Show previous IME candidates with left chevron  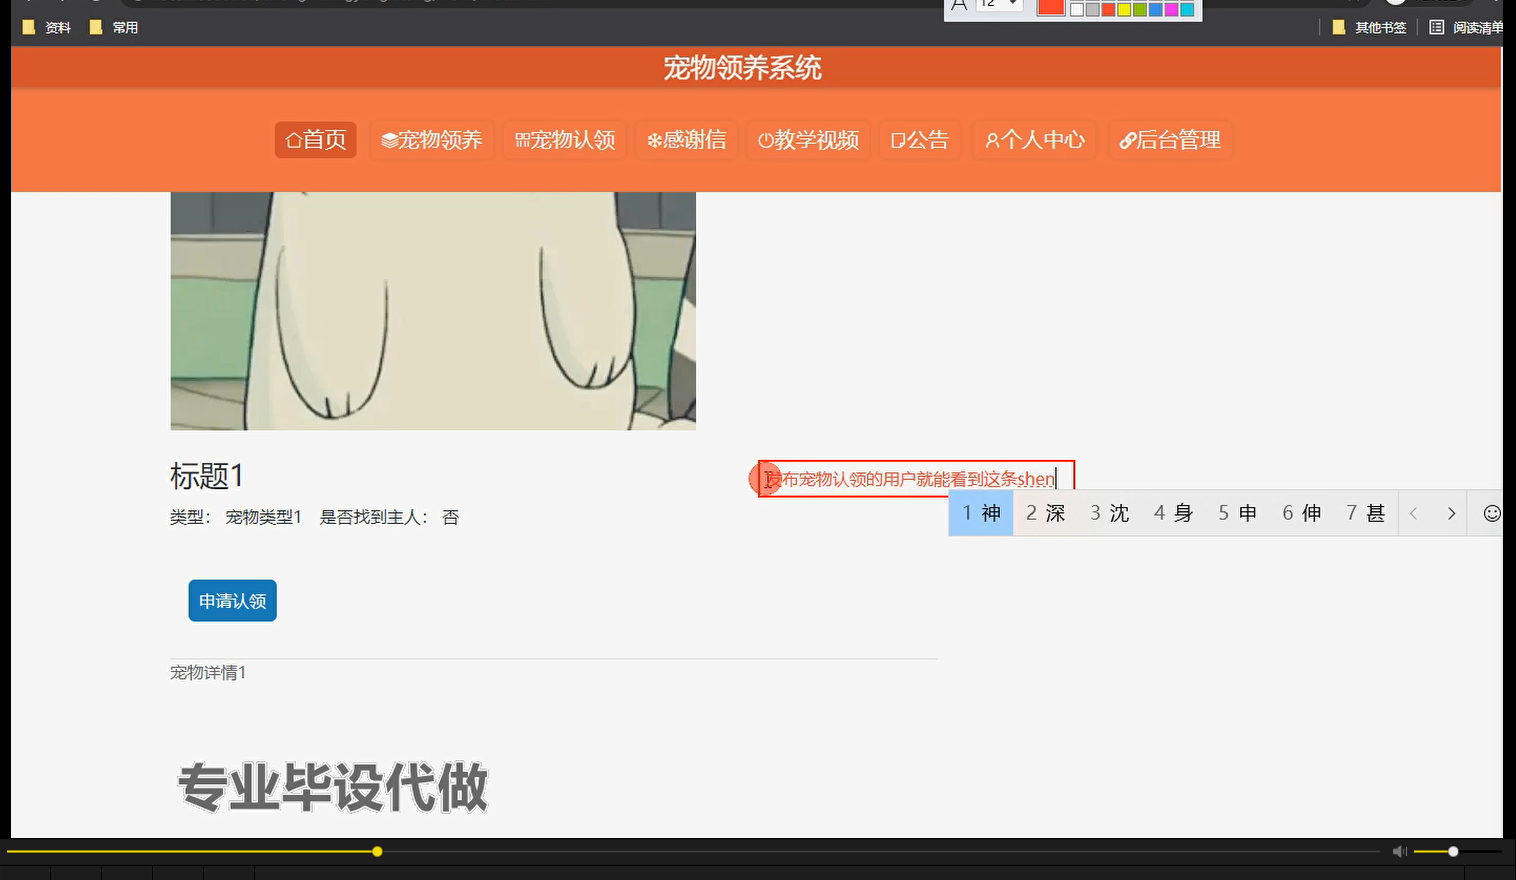[x=1413, y=513]
